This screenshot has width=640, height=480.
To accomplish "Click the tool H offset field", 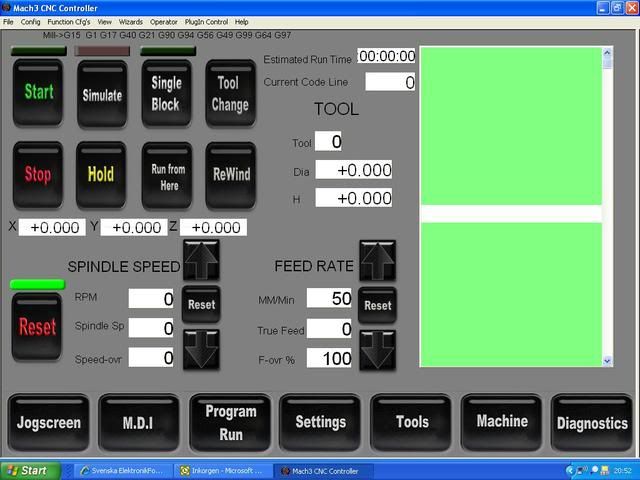I will (x=353, y=198).
